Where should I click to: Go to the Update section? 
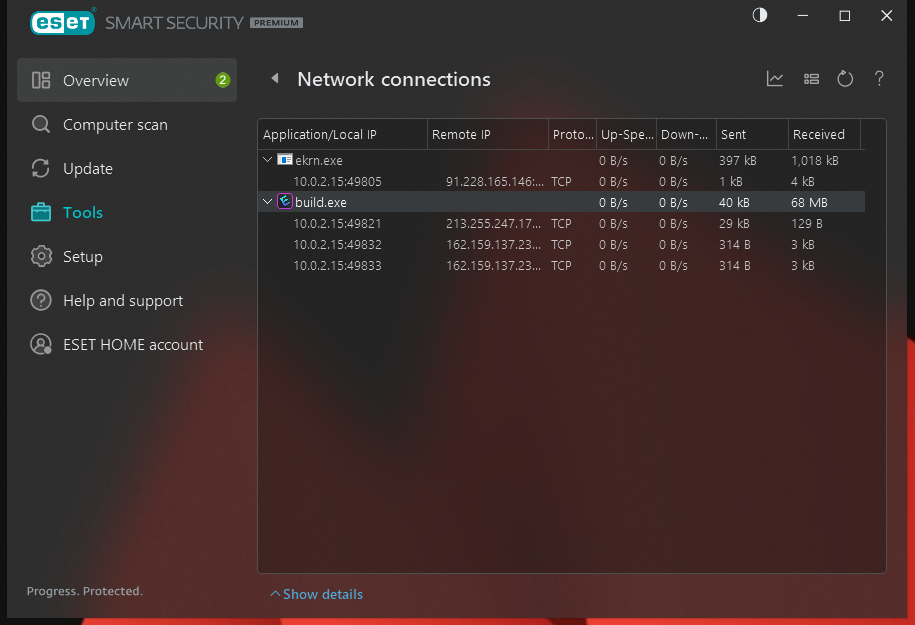(x=88, y=169)
